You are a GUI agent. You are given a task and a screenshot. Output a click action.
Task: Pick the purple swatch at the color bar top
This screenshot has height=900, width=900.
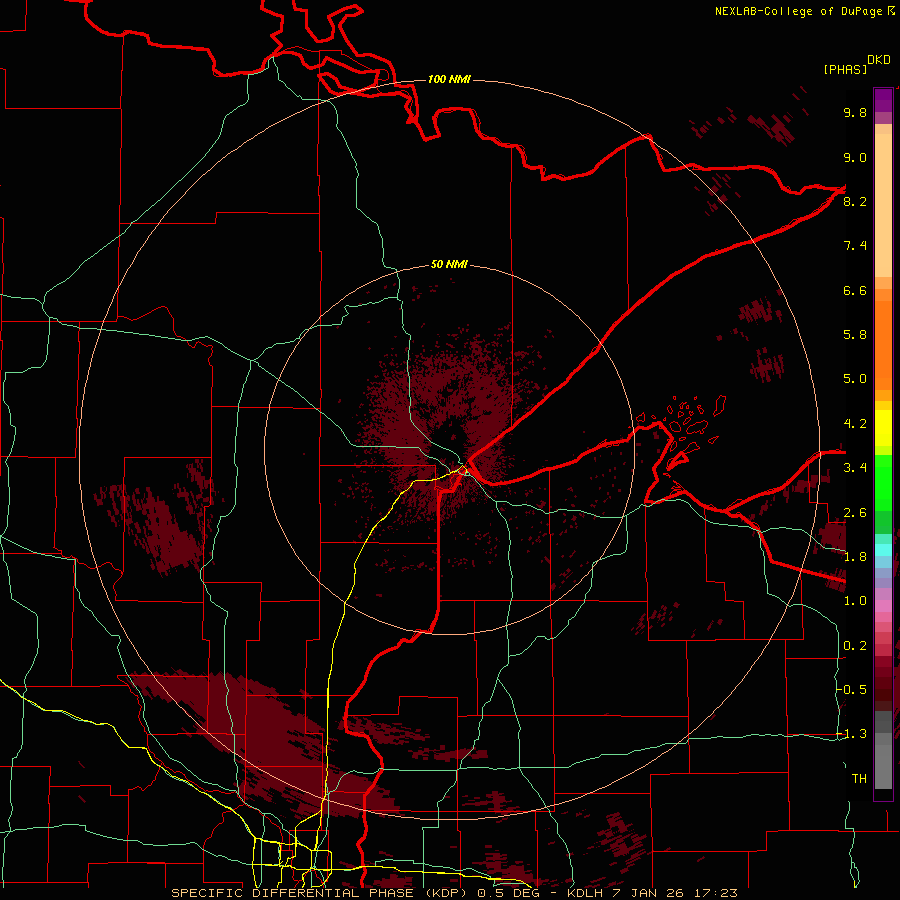(883, 100)
